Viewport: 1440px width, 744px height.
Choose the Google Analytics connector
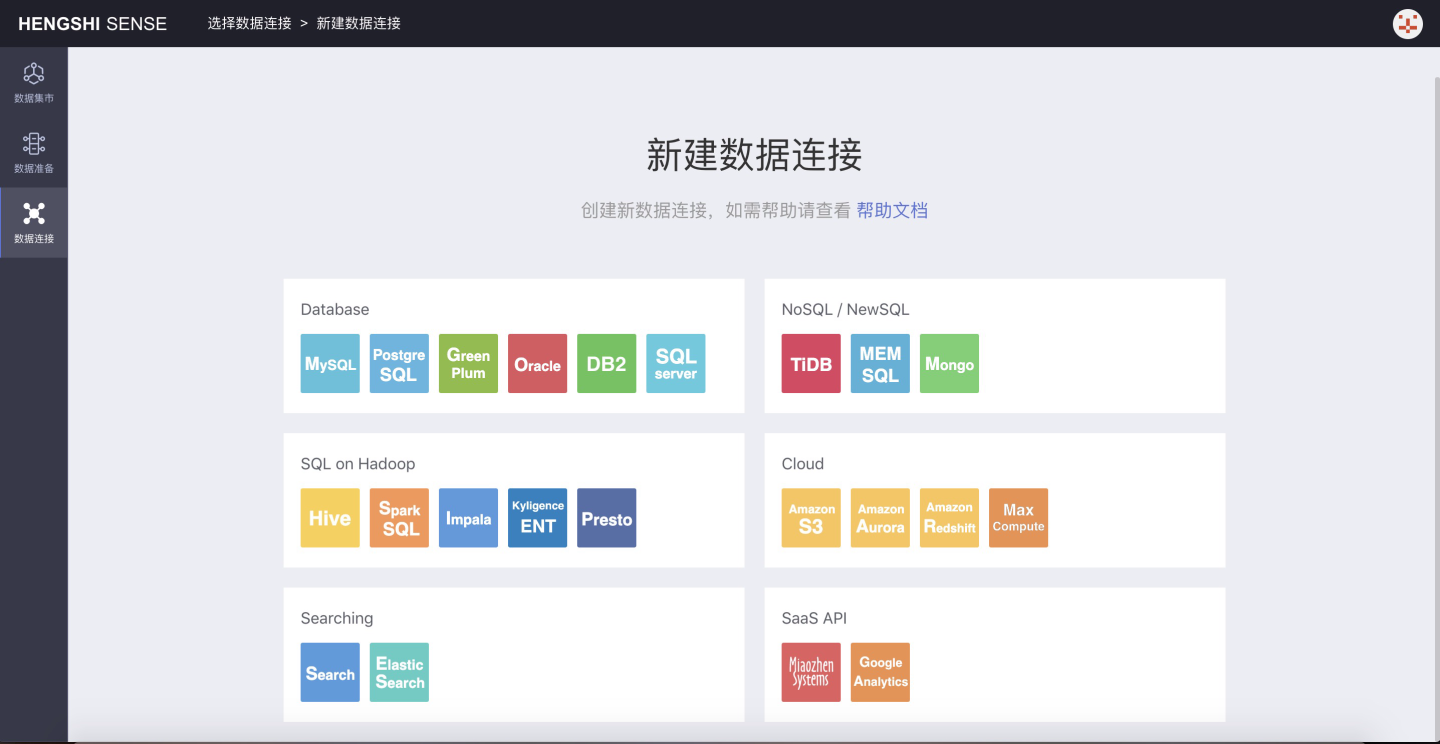(880, 672)
